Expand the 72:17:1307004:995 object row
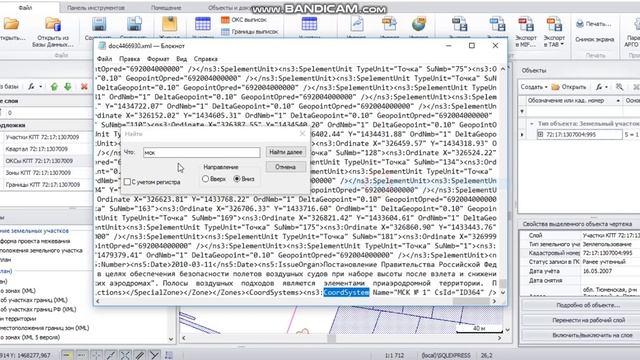Image resolution: width=640 pixels, height=360 pixels. pos(540,134)
